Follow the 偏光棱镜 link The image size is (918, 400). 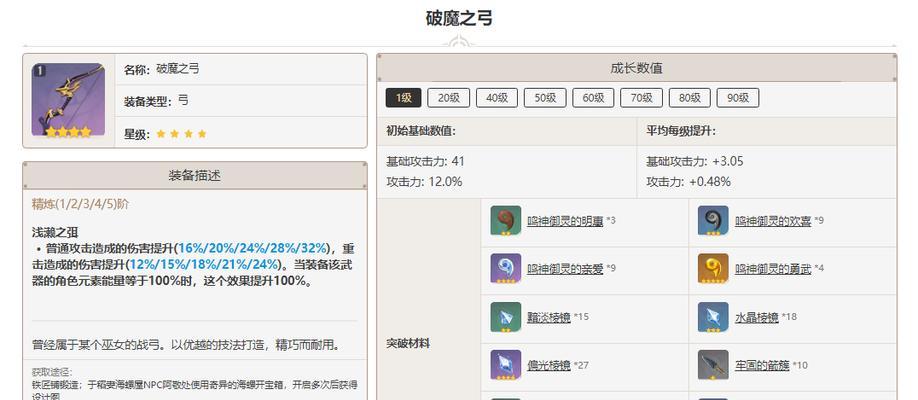(549, 365)
